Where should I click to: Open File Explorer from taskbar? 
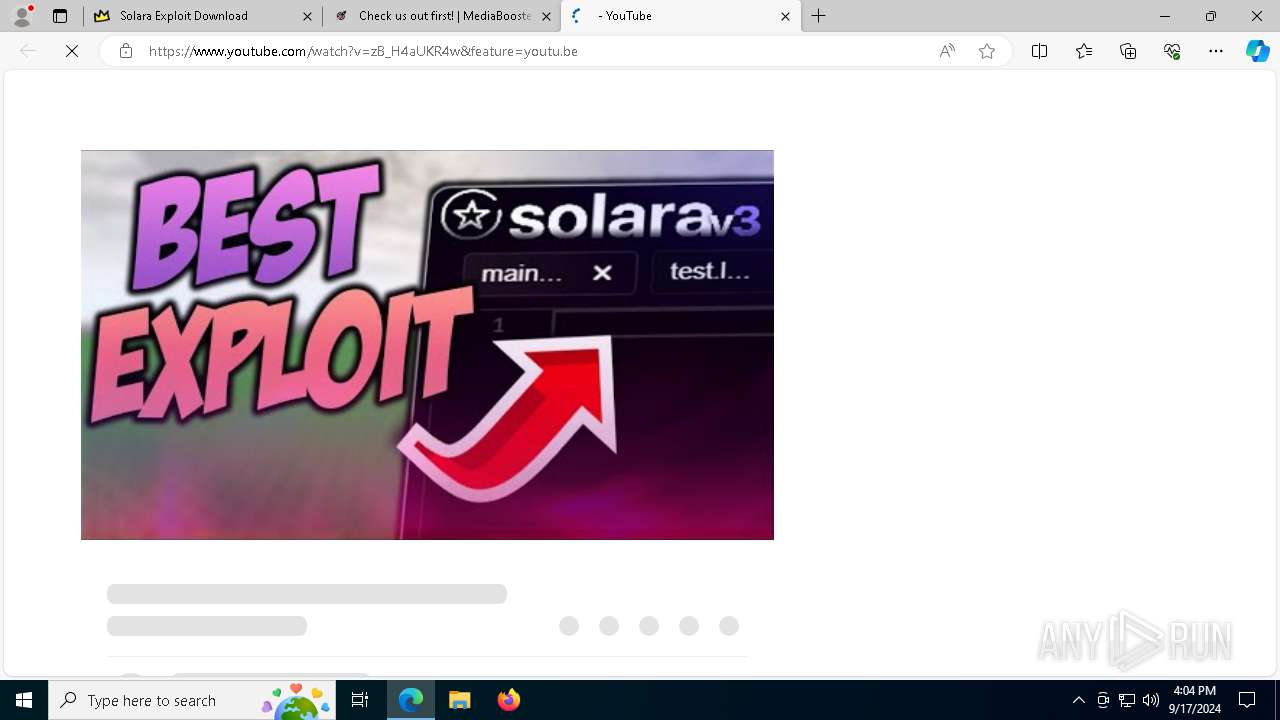460,700
